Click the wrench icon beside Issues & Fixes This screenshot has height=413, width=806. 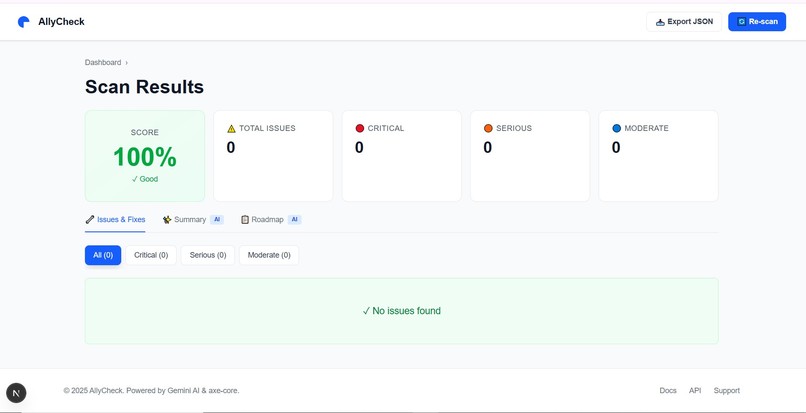pyautogui.click(x=90, y=220)
